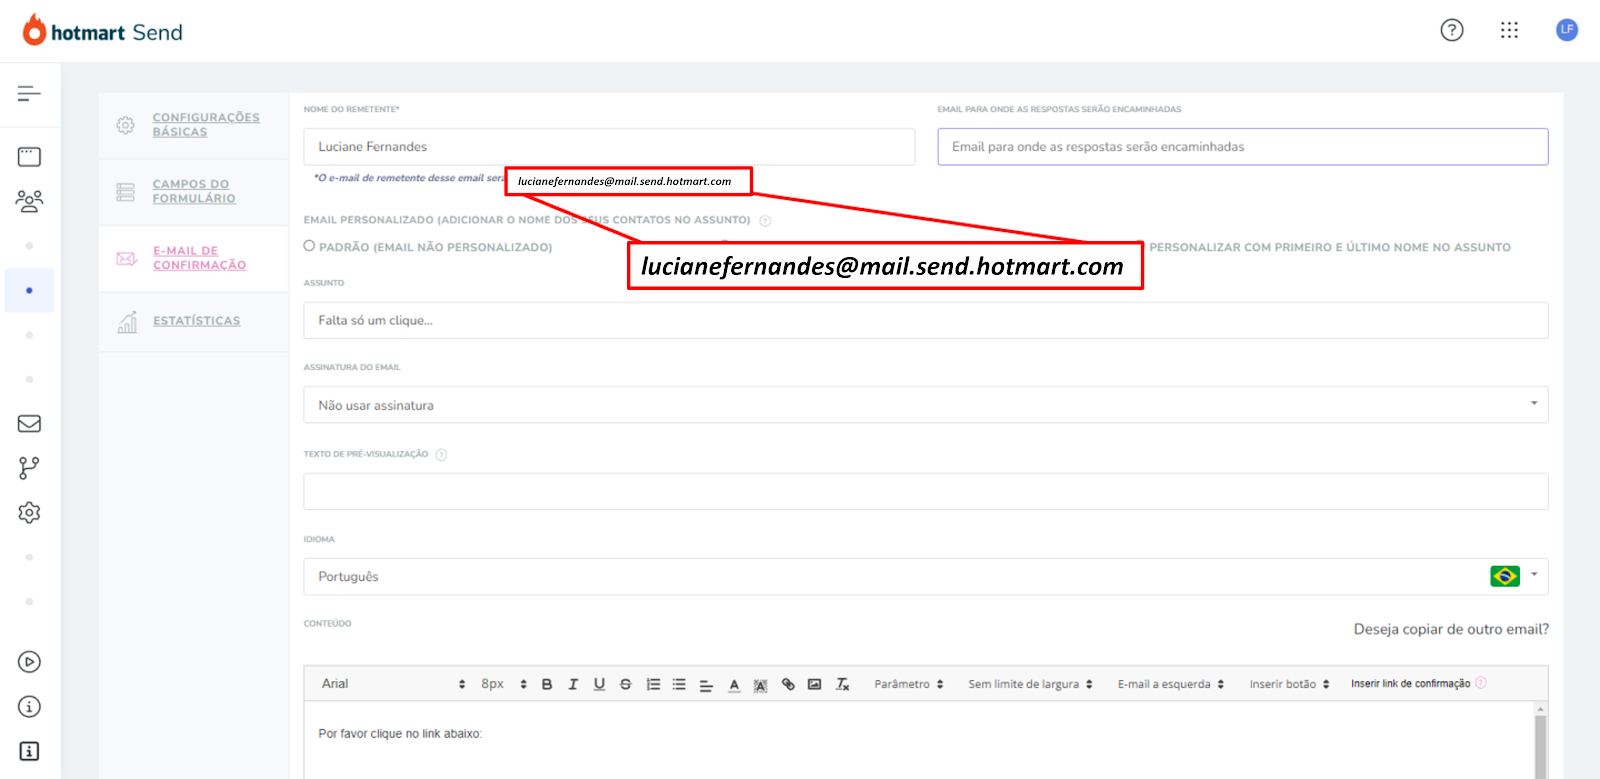1600x779 pixels.
Task: Click the hotmart Send logo
Action: point(102,31)
